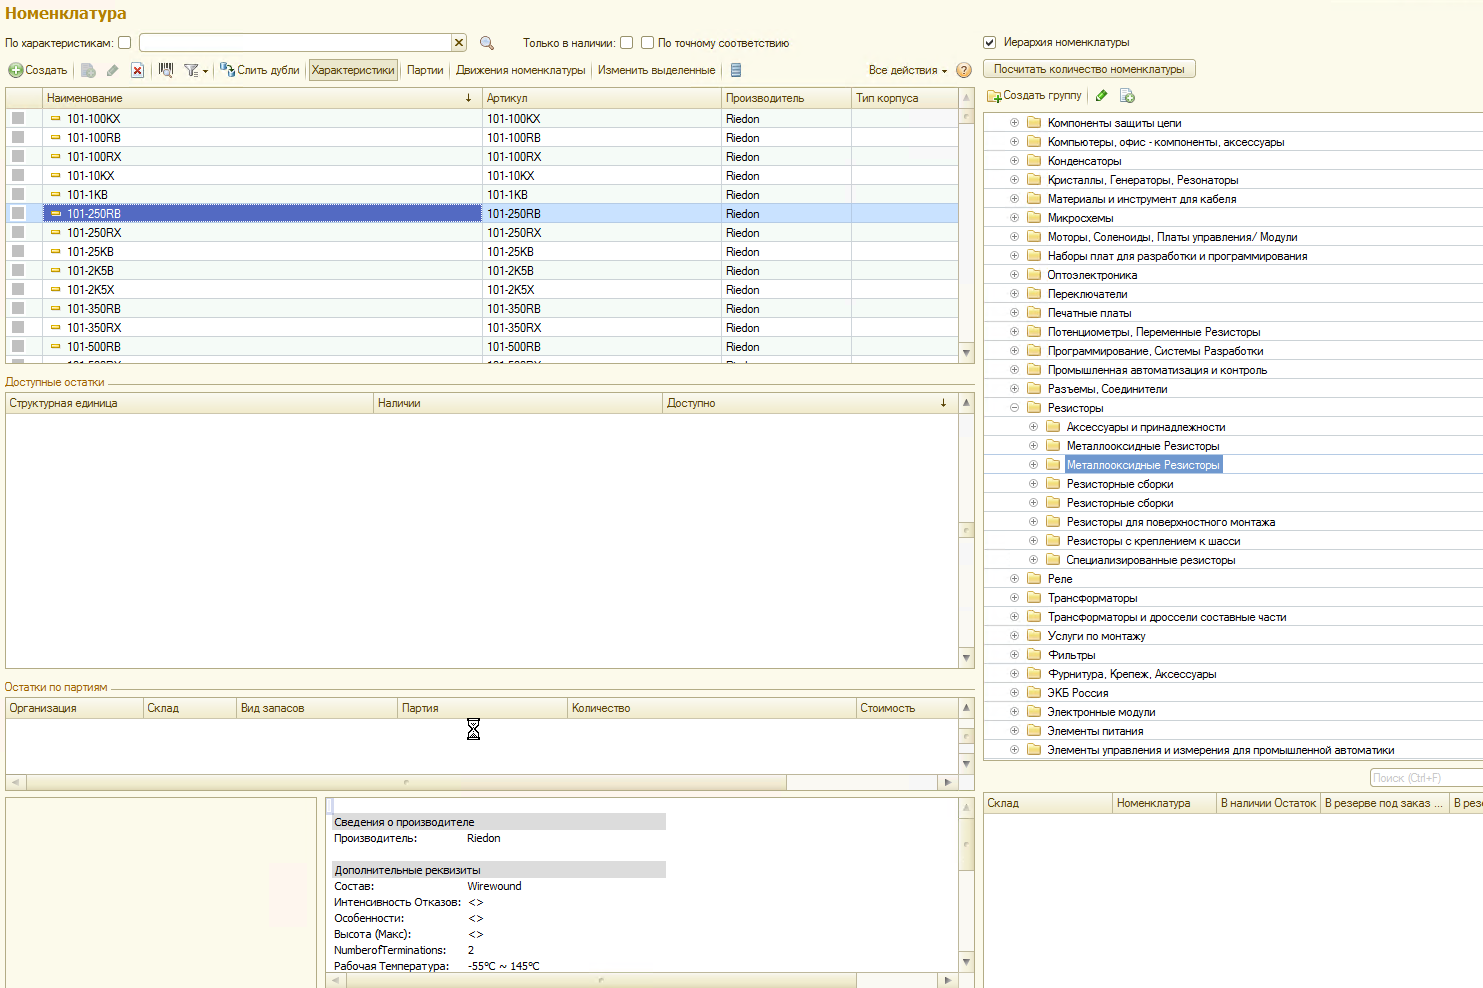Click the barcode search icon

(x=166, y=70)
